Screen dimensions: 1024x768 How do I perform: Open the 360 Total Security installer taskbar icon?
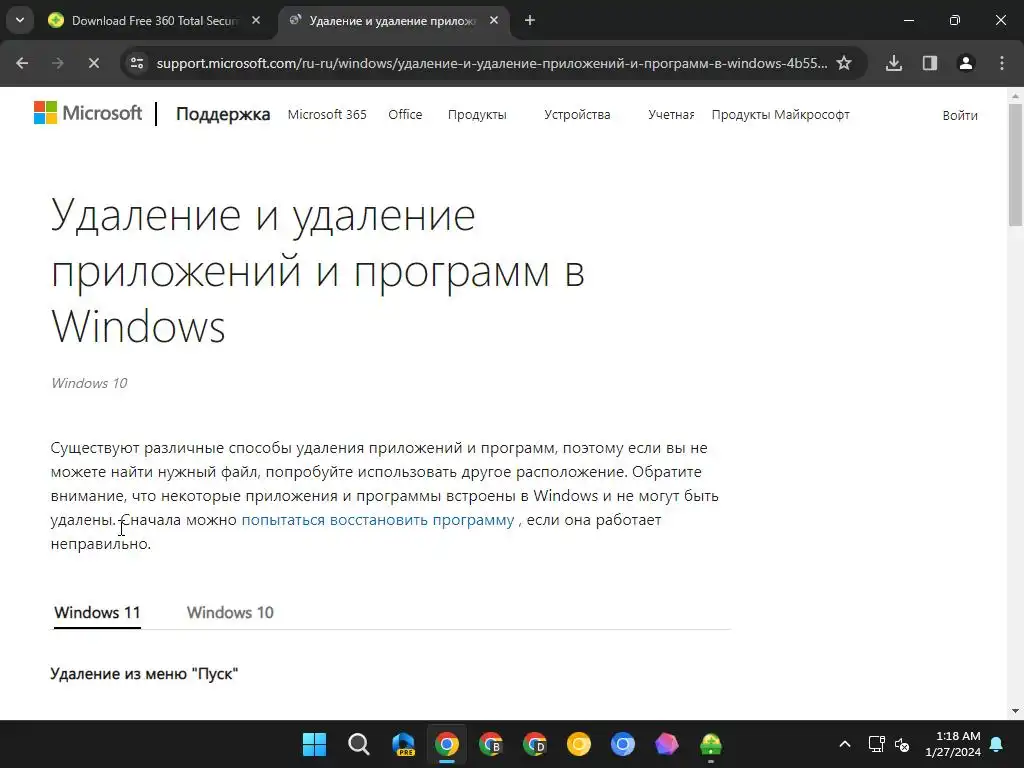click(x=711, y=744)
